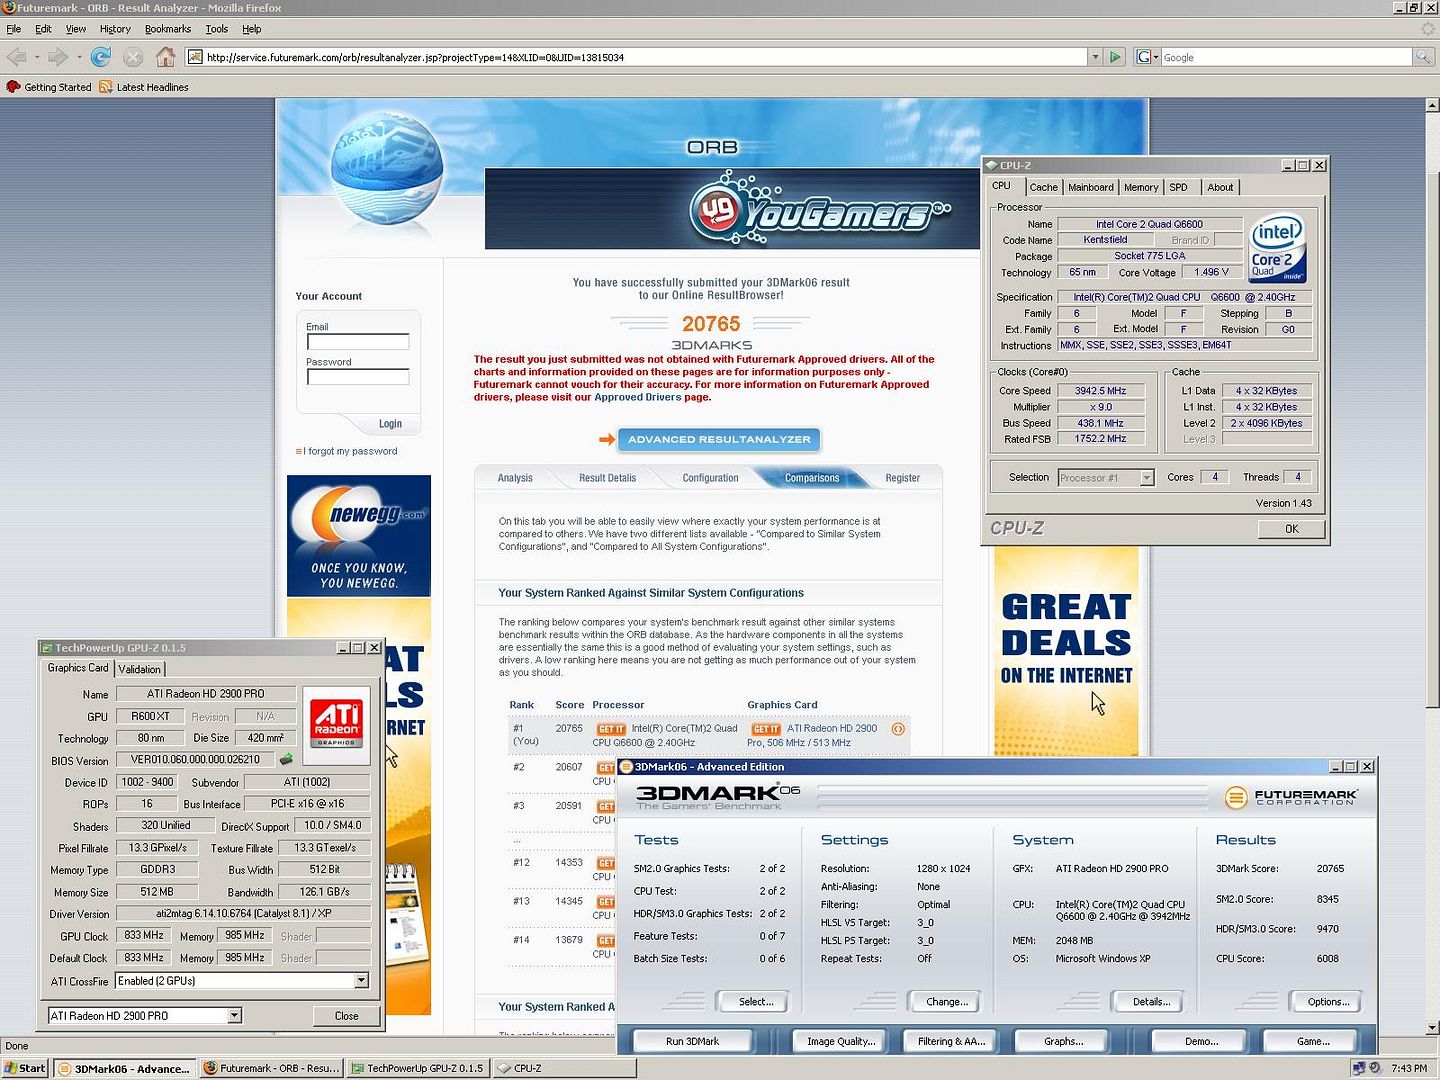
Task: Open Filtering & AA... in 3DMark06
Action: 951,1041
